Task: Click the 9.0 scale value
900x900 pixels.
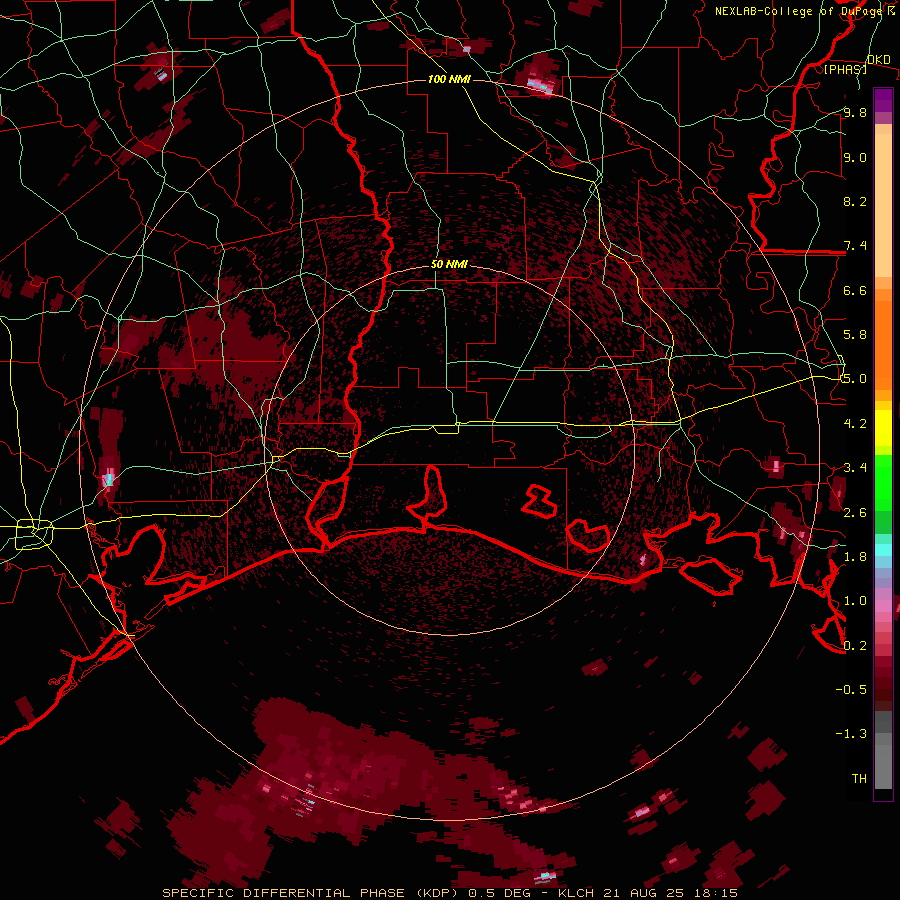Action: pyautogui.click(x=855, y=157)
